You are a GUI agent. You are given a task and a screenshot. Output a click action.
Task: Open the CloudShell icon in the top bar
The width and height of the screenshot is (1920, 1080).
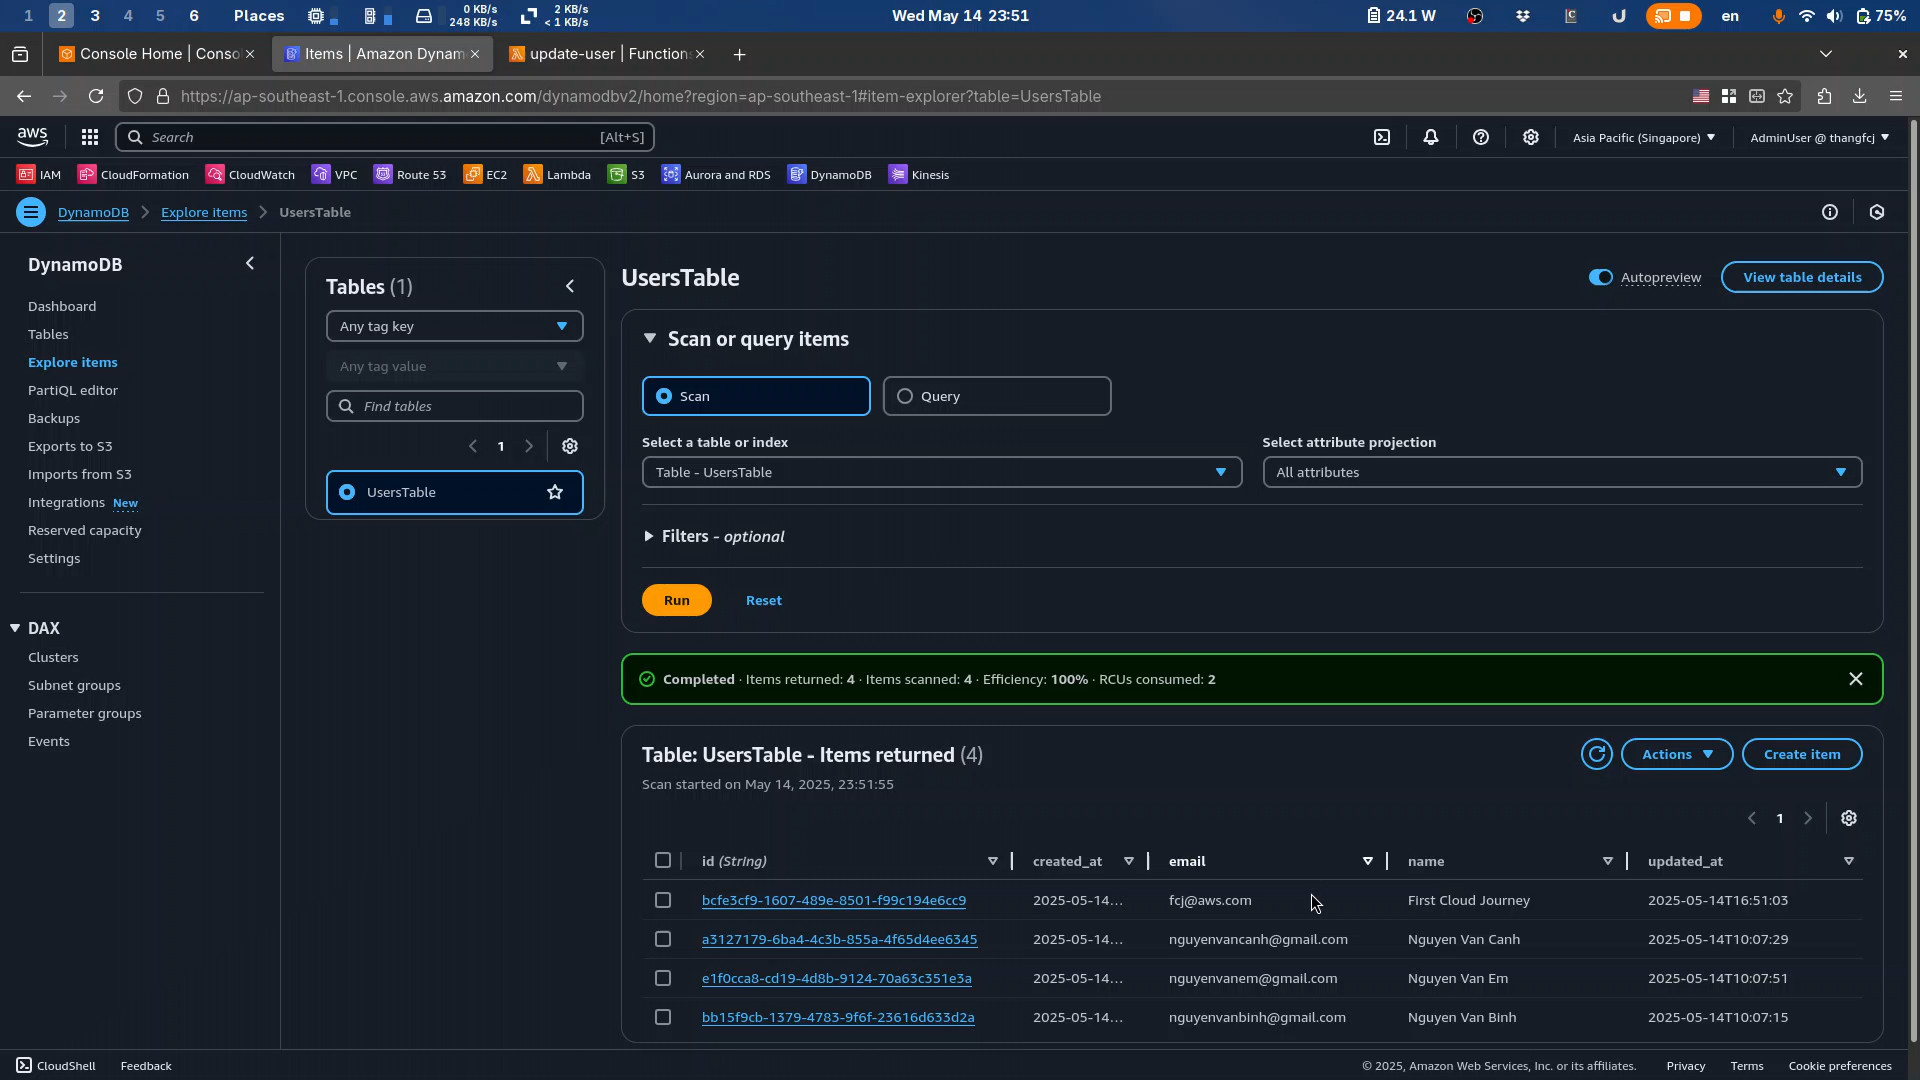(1382, 137)
